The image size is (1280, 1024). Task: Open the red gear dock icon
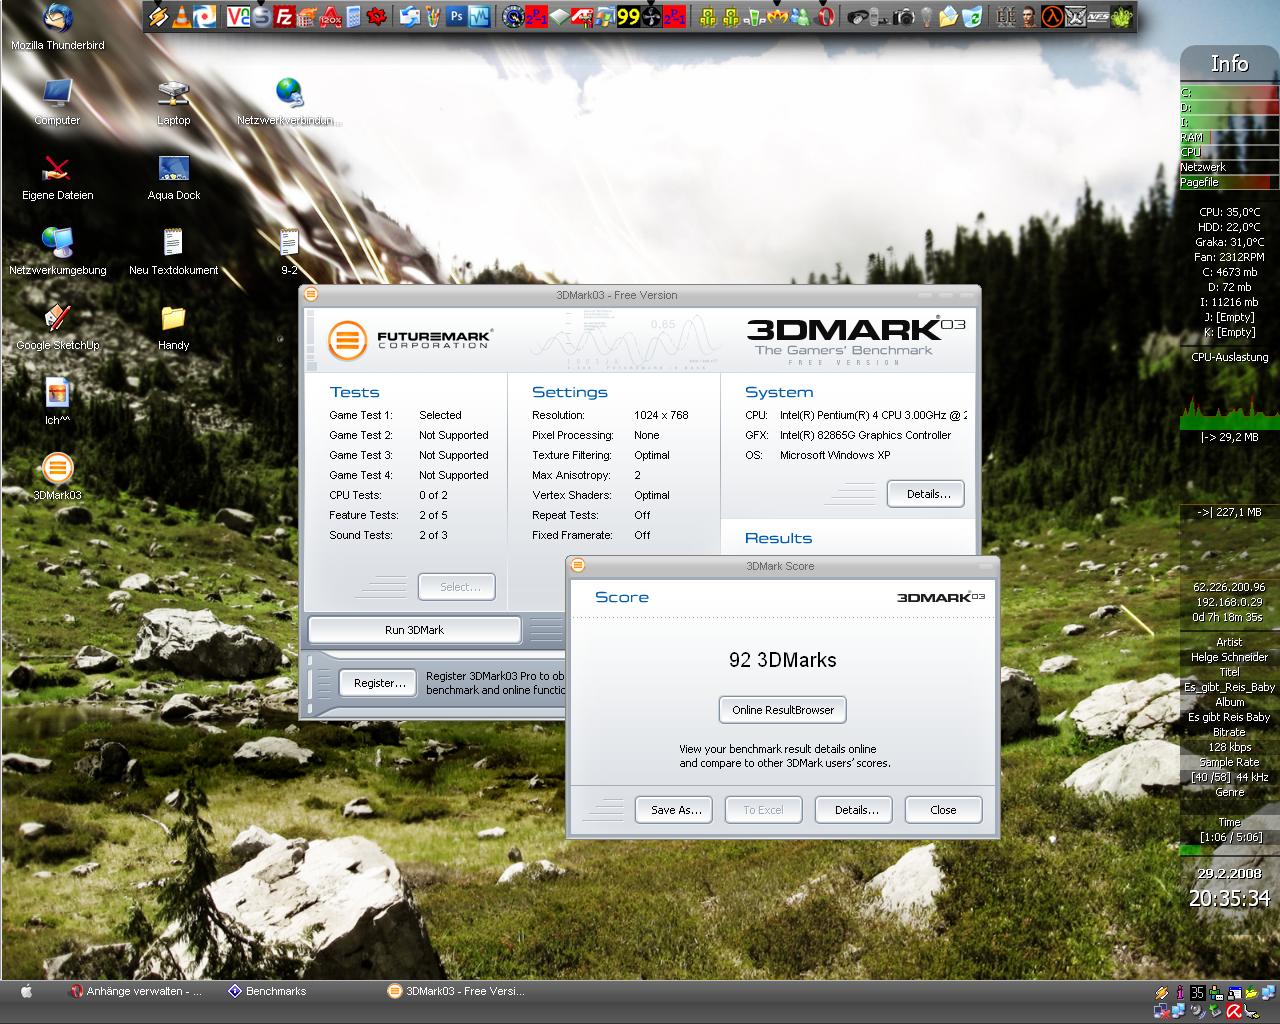coord(376,16)
